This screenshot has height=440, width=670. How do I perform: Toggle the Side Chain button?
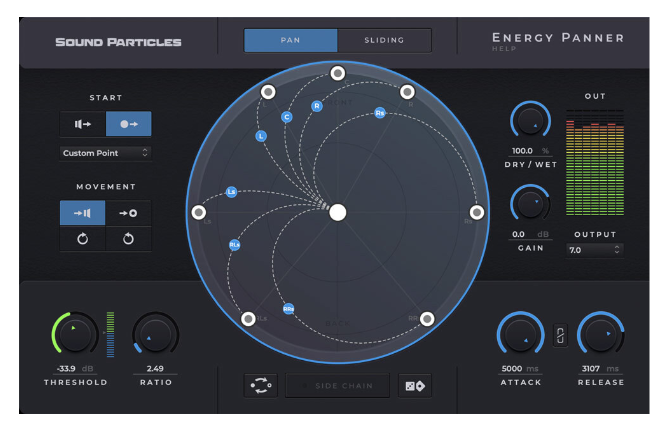click(x=337, y=386)
